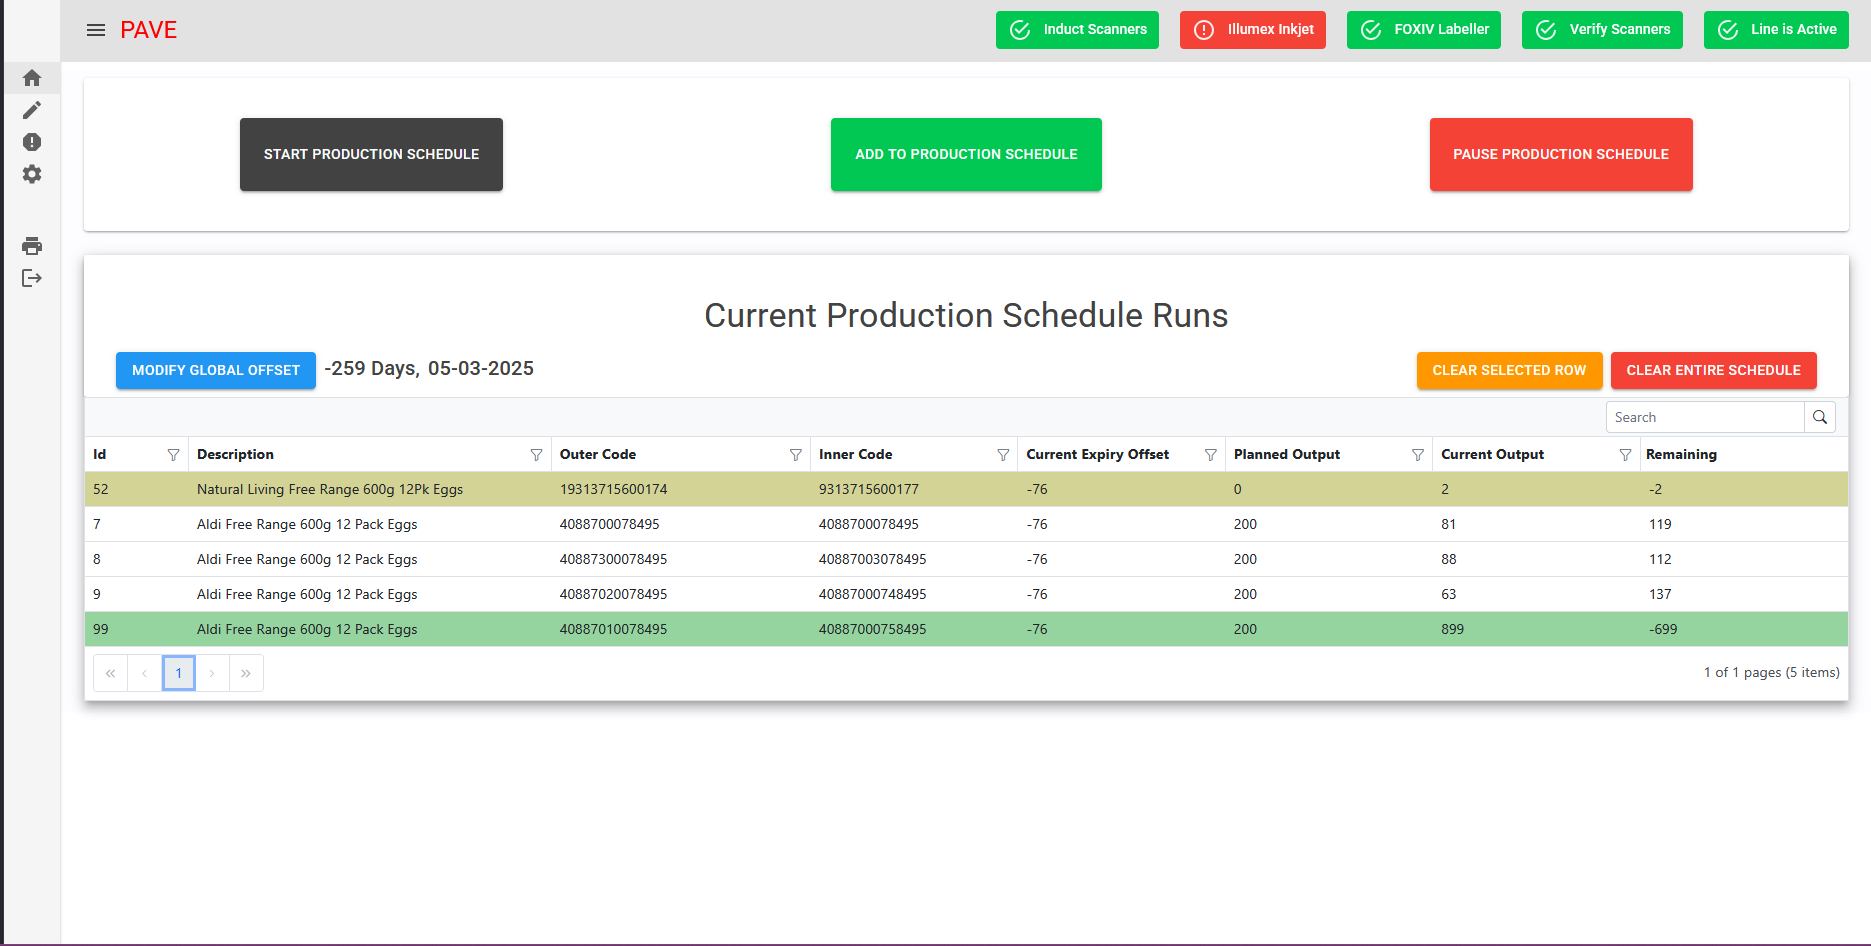This screenshot has width=1871, height=946.
Task: Sort by Id column header
Action: (x=100, y=454)
